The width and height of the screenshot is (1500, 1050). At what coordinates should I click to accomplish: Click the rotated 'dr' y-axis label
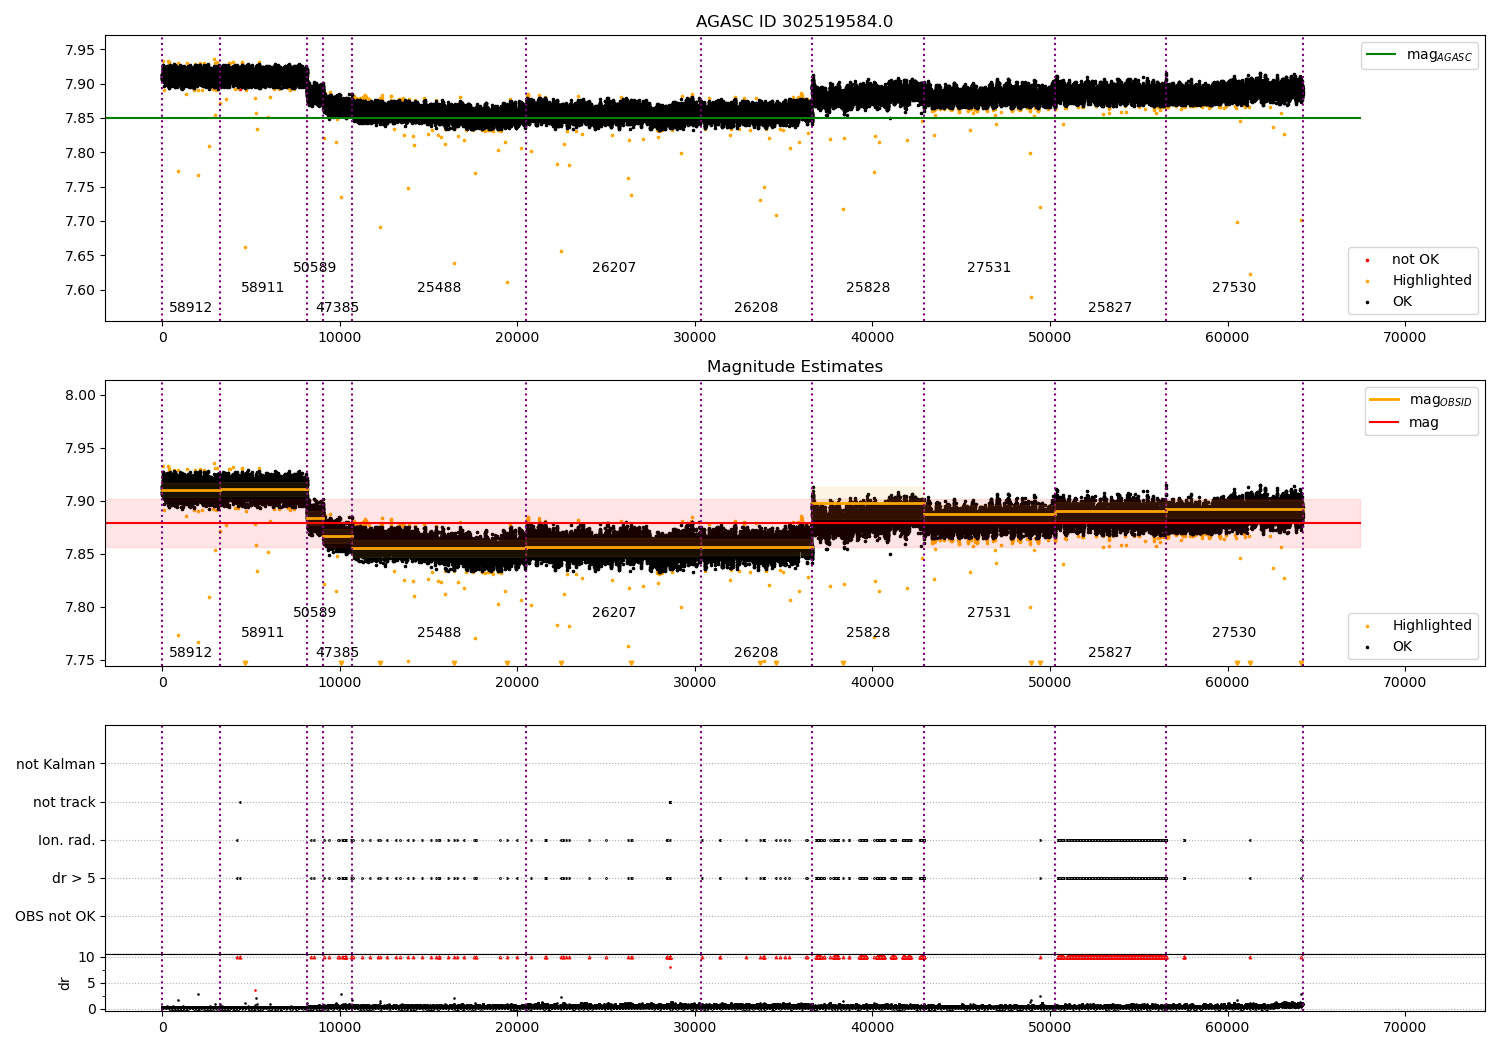(65, 983)
